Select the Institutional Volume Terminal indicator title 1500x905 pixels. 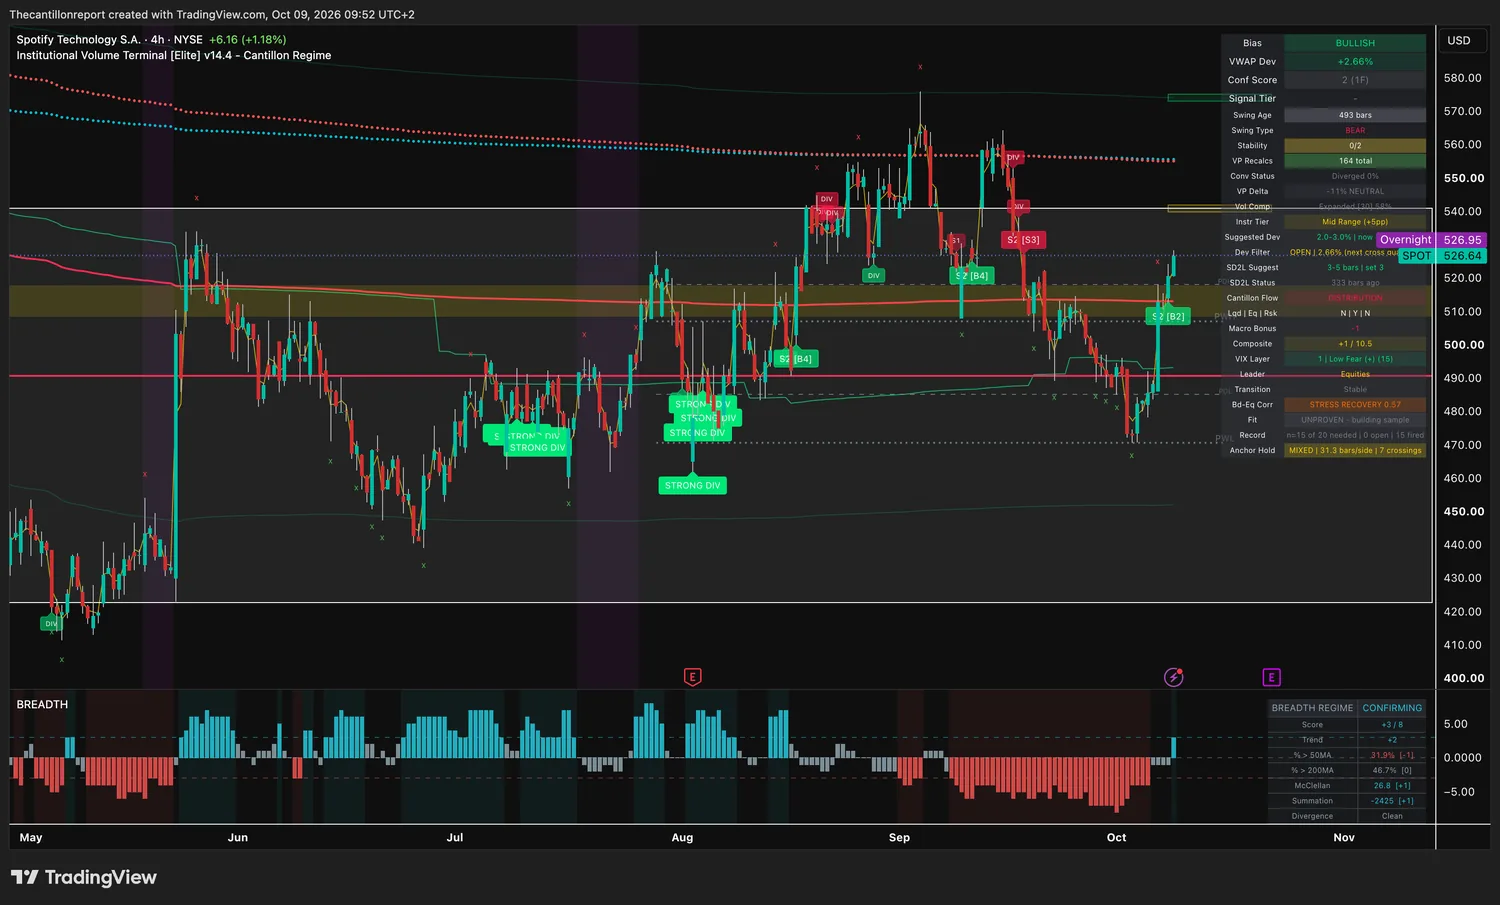pyautogui.click(x=173, y=55)
